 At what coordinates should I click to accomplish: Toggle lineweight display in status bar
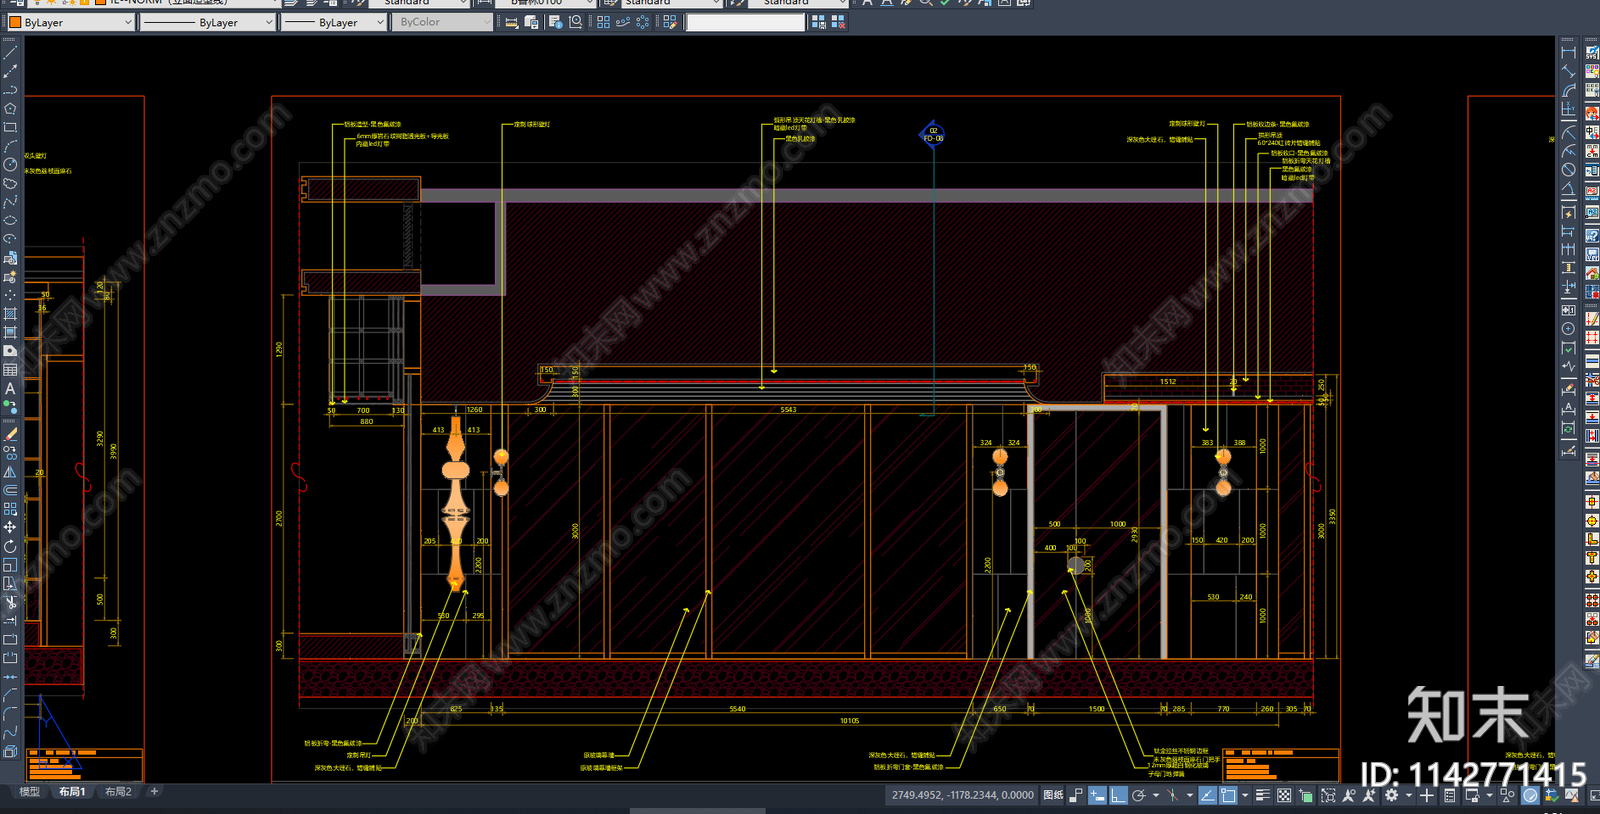[x=1263, y=795]
